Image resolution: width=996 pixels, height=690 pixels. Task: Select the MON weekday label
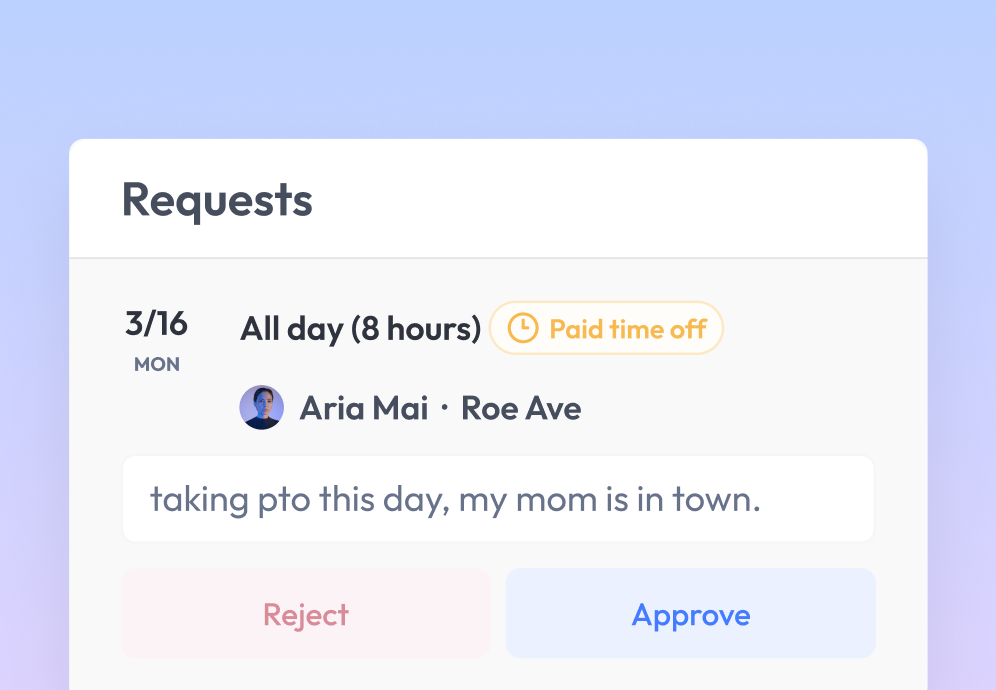coord(156,364)
